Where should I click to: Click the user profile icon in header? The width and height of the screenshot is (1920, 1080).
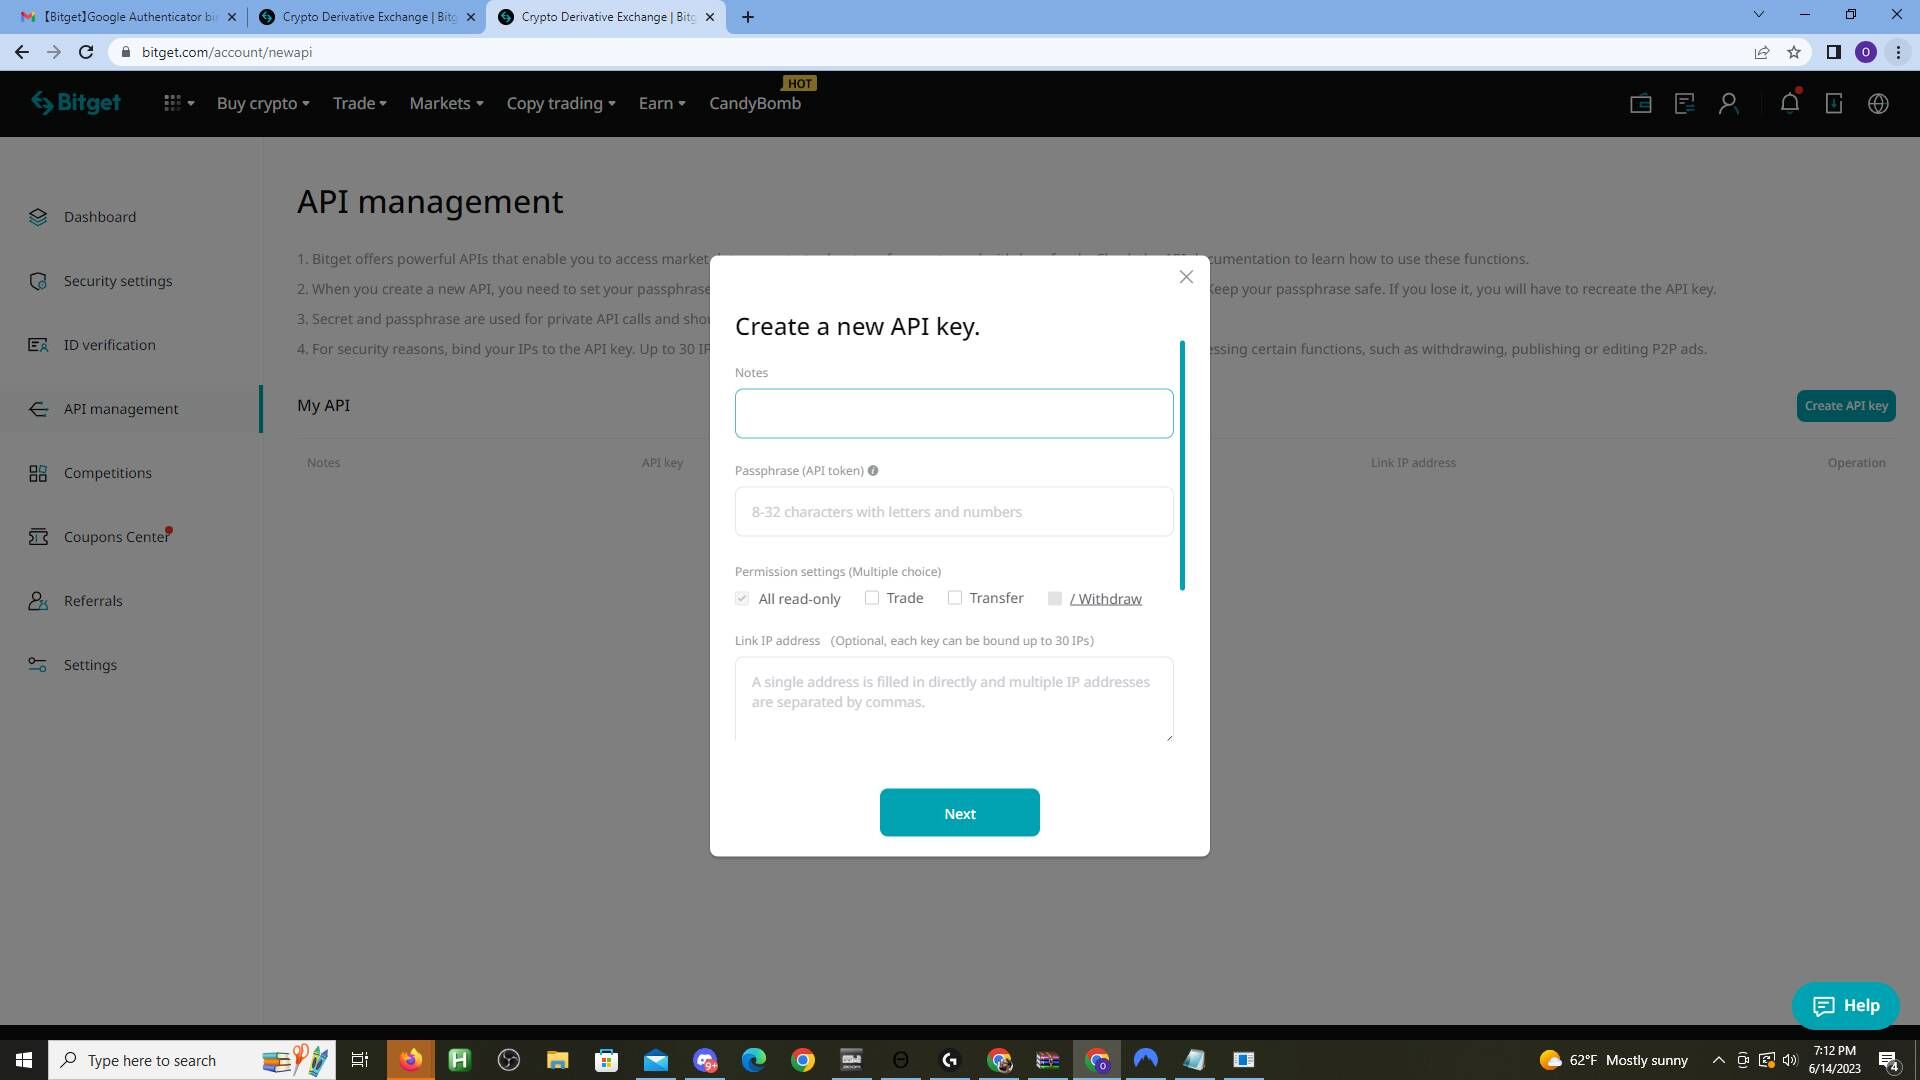[x=1729, y=103]
